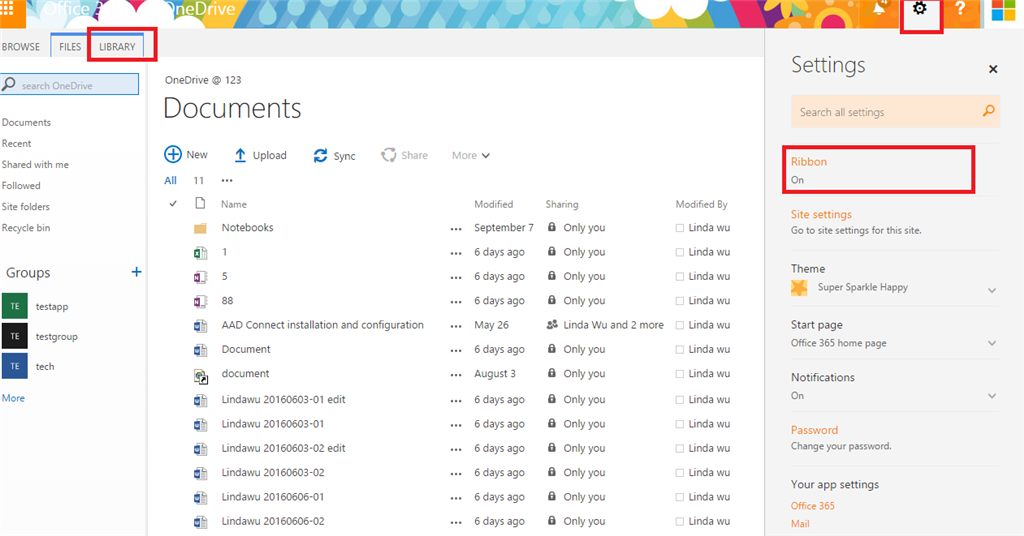This screenshot has height=536, width=1024.
Task: Switch to the FILES tab
Action: [x=70, y=46]
